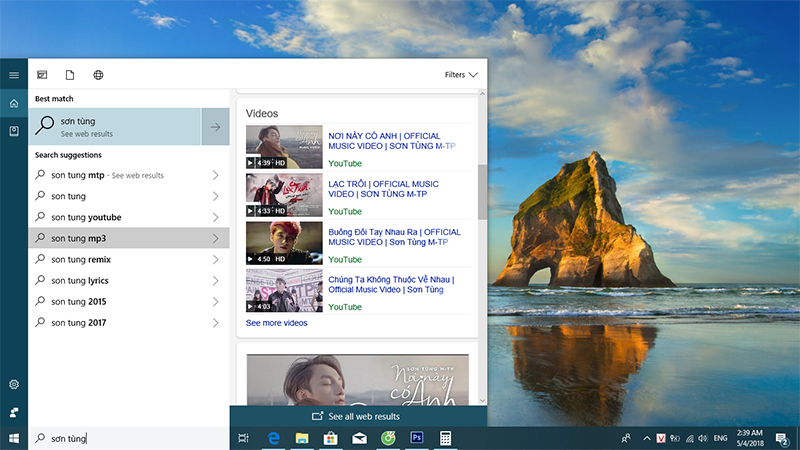
Task: Open 'NƠI NÀY CÓ ANH' video link
Action: click(391, 141)
